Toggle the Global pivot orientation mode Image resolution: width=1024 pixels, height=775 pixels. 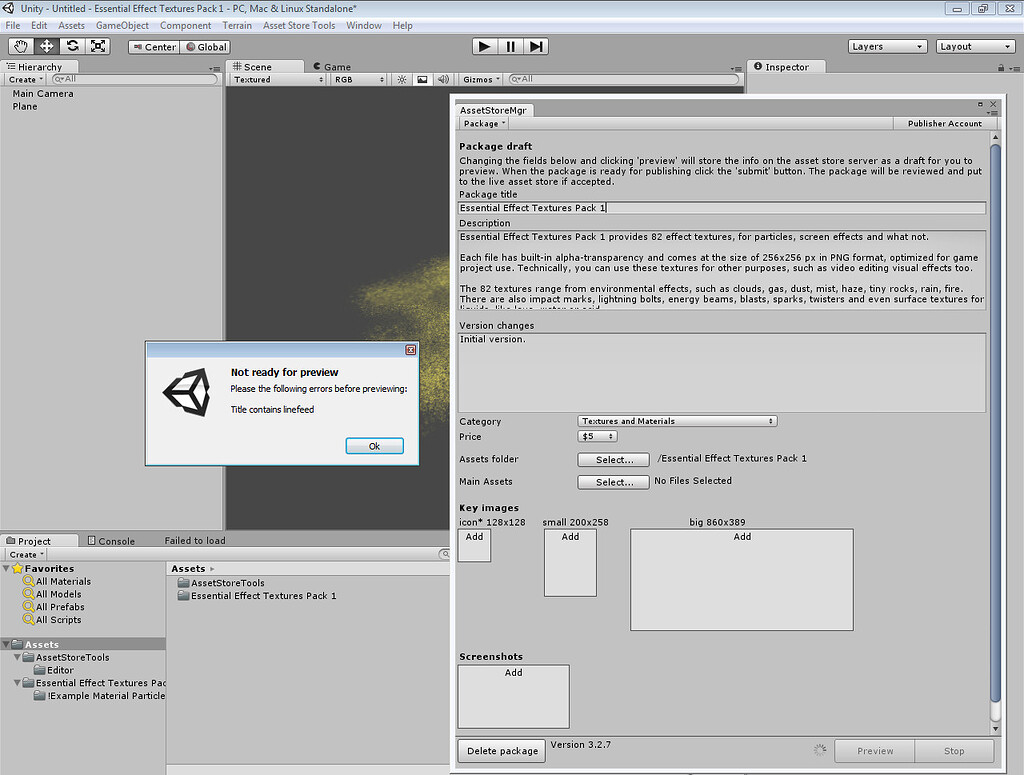[206, 46]
